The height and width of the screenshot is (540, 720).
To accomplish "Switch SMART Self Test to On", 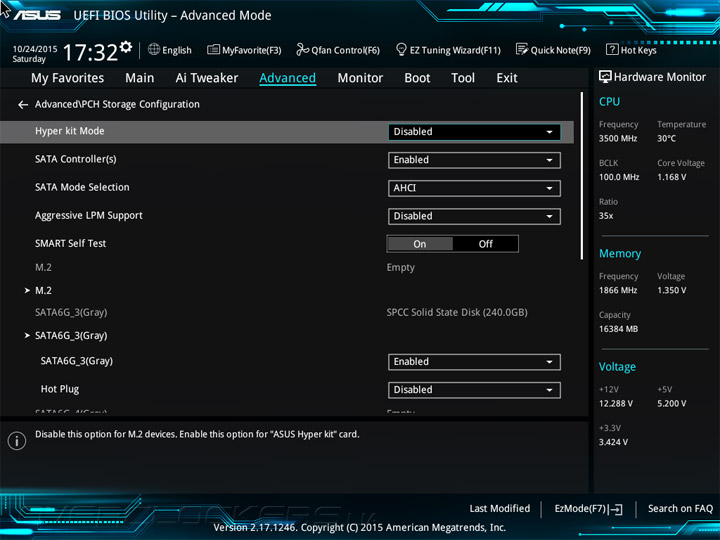I will [x=420, y=244].
